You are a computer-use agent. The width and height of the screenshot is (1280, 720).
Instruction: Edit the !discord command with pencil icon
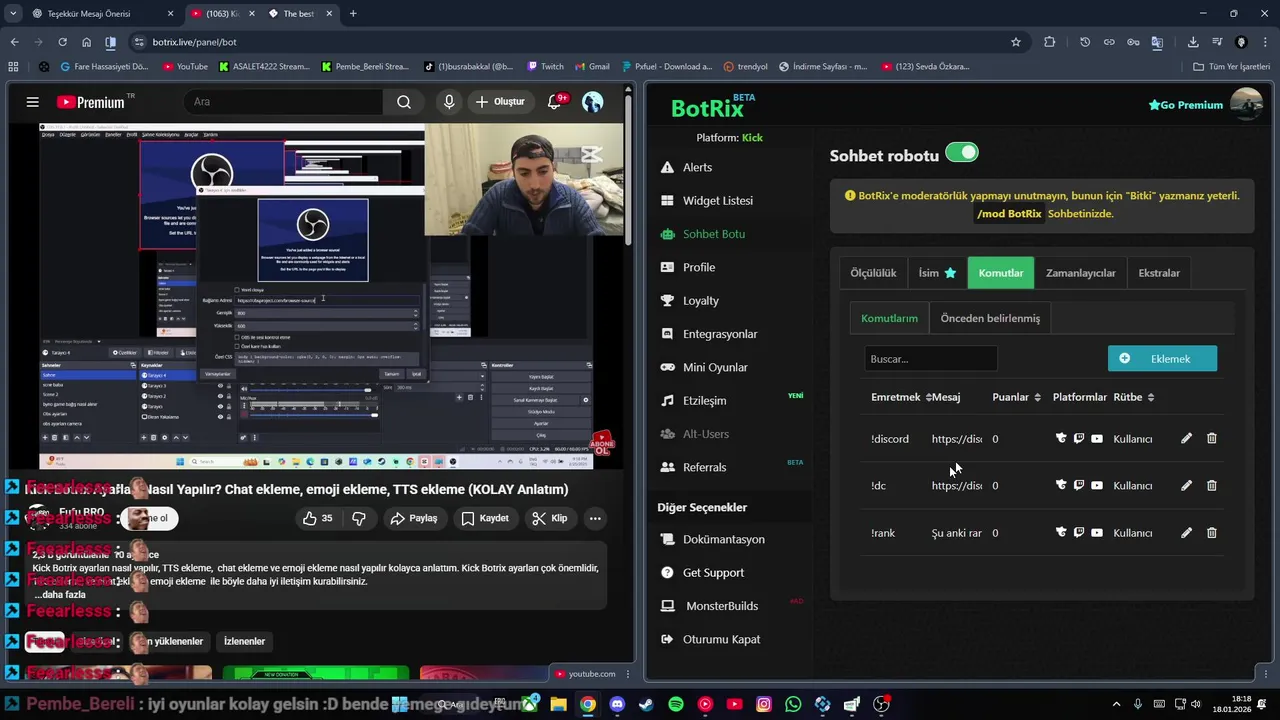pyautogui.click(x=1186, y=438)
